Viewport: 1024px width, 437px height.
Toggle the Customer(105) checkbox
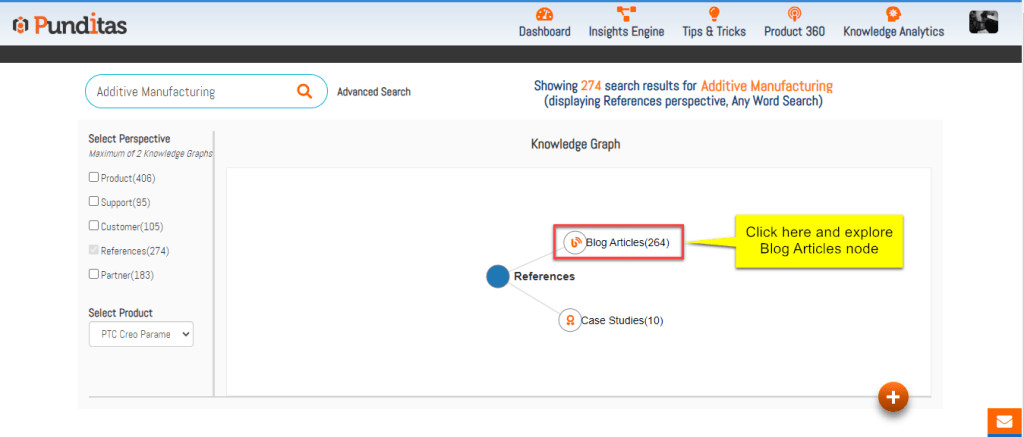point(94,226)
